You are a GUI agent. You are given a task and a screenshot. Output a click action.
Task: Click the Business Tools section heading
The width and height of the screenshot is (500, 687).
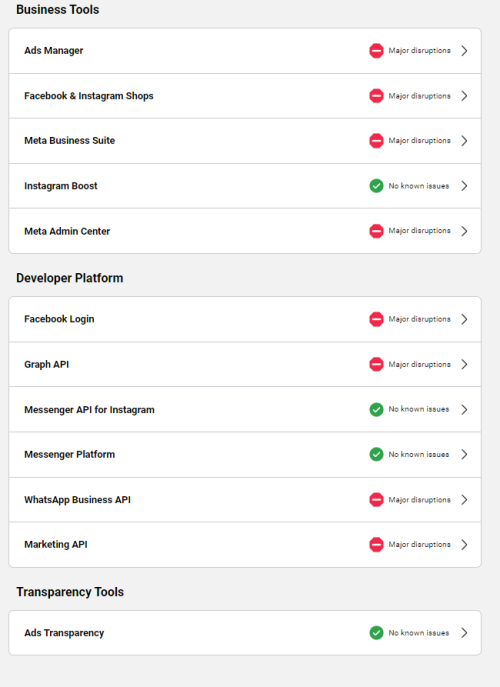58,10
